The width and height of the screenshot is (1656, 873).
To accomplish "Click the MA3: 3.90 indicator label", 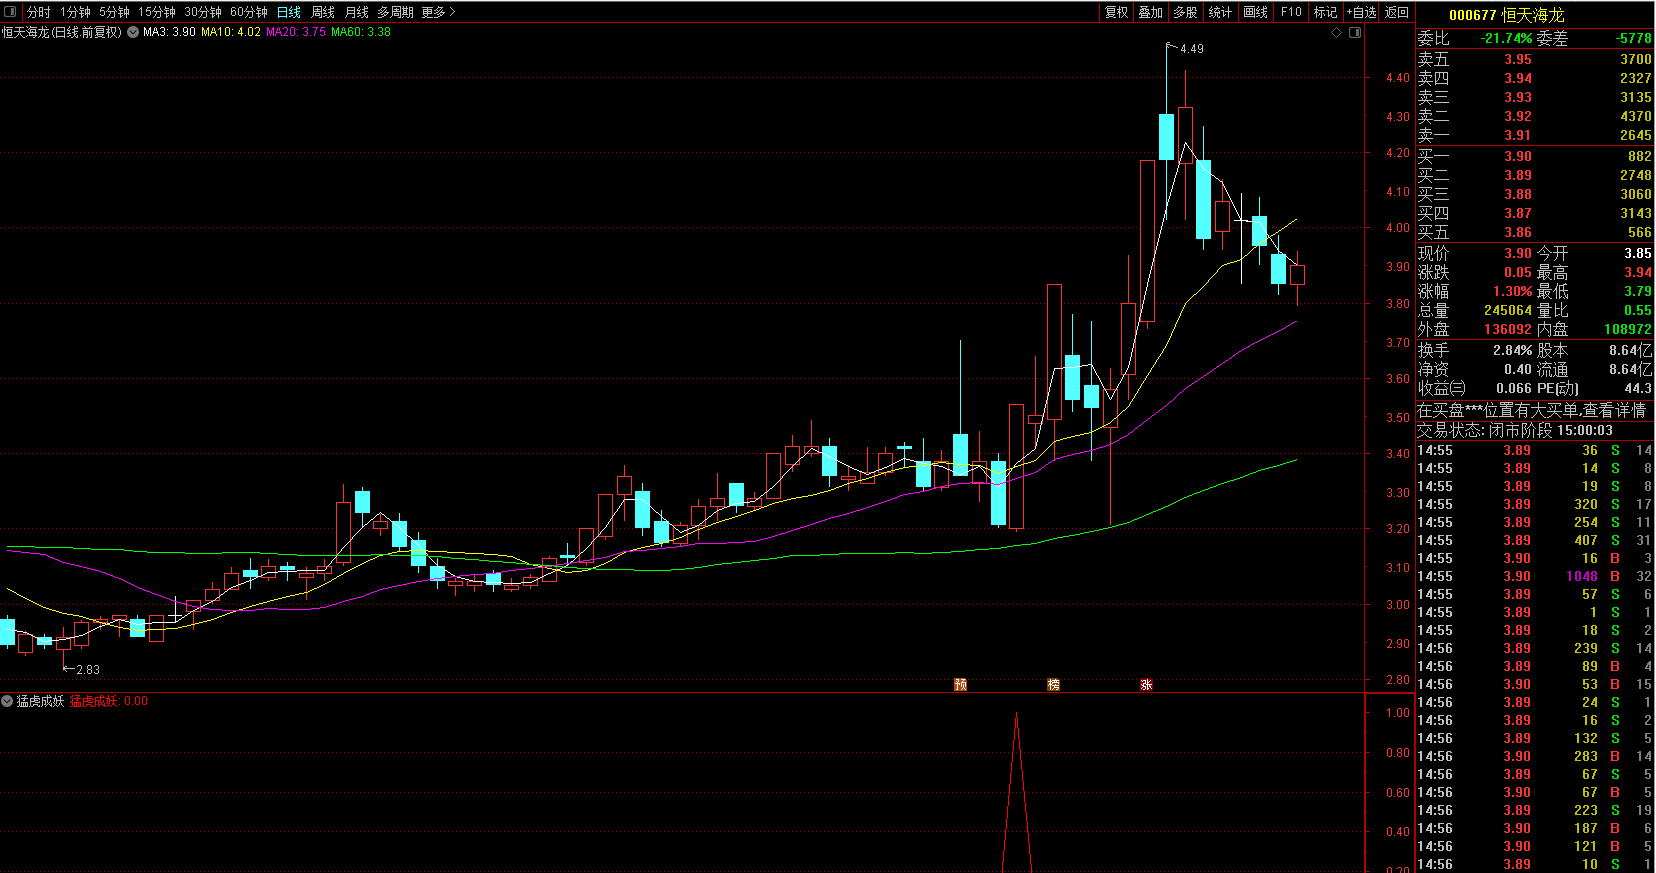I will pos(169,32).
